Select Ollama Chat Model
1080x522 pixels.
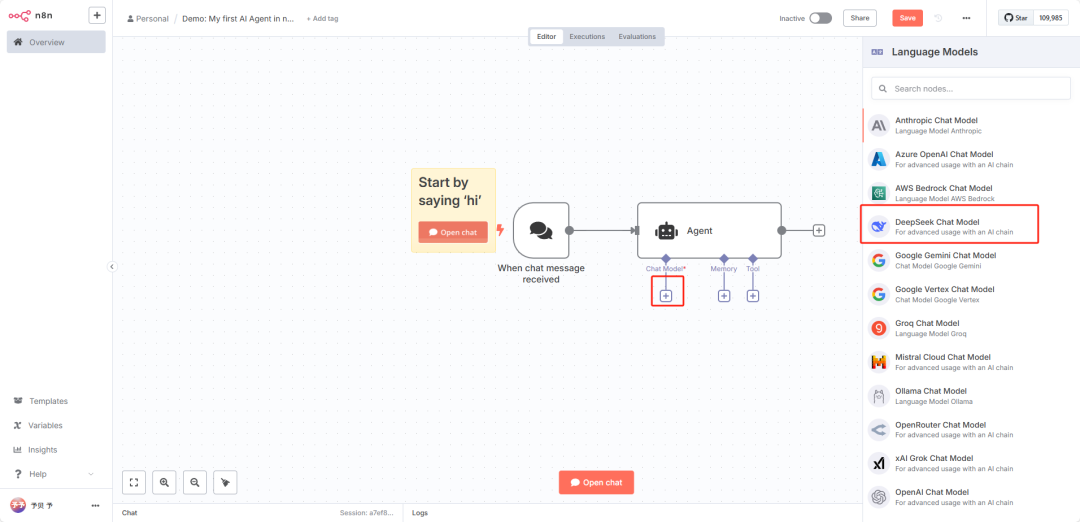click(970, 395)
